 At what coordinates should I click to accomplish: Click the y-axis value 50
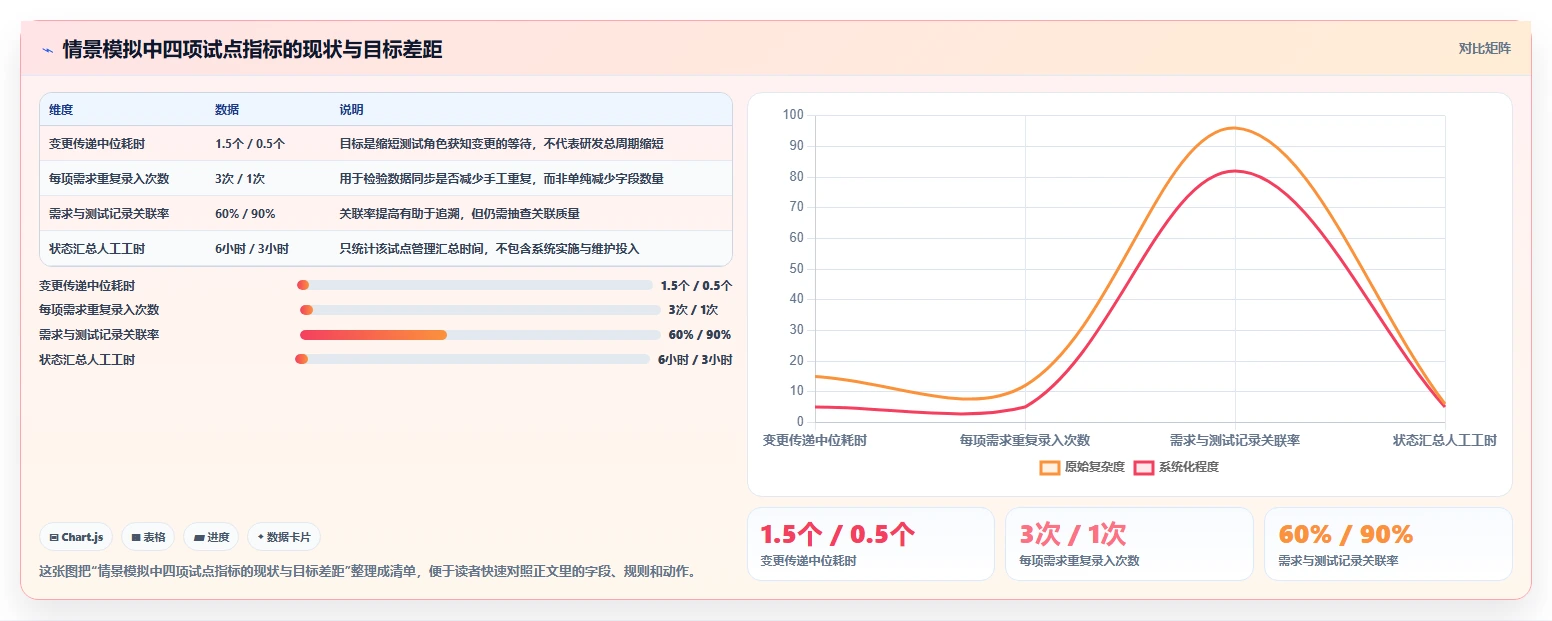click(x=797, y=268)
